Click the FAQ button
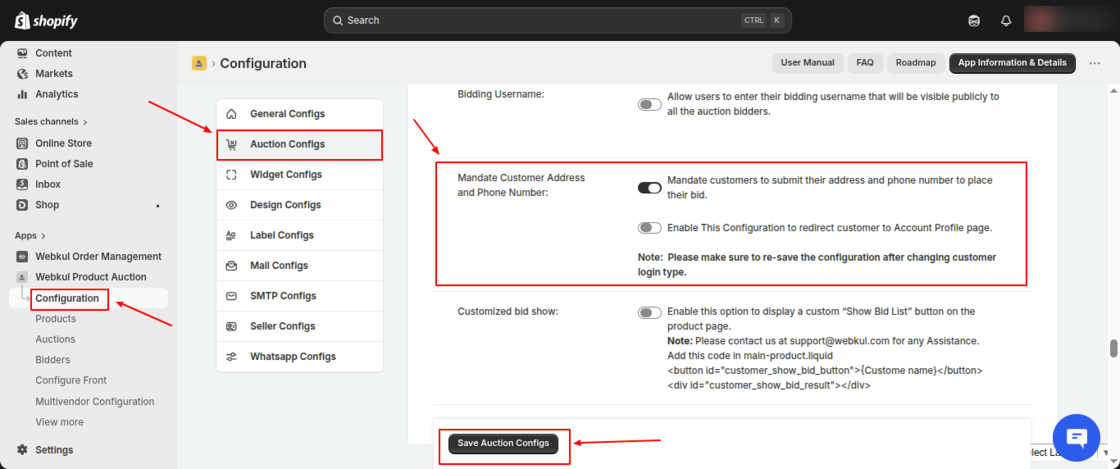Image resolution: width=1120 pixels, height=469 pixels. (865, 63)
